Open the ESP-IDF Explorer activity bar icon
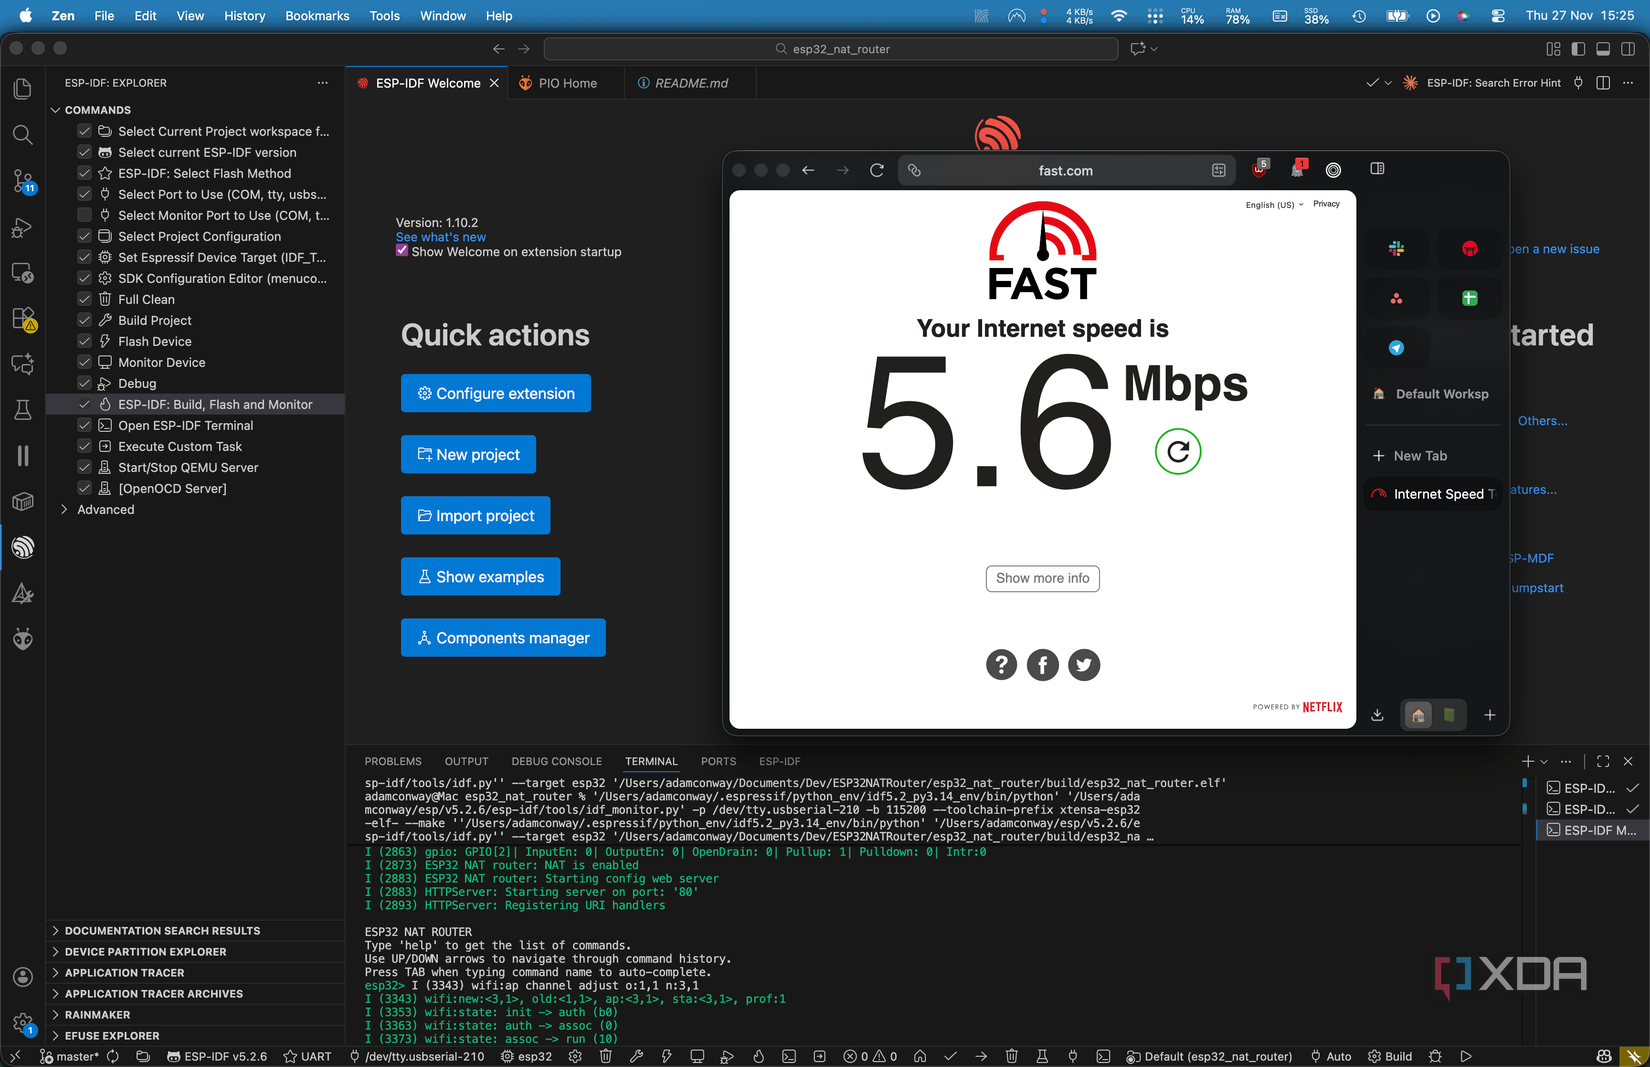The image size is (1650, 1067). [22, 547]
